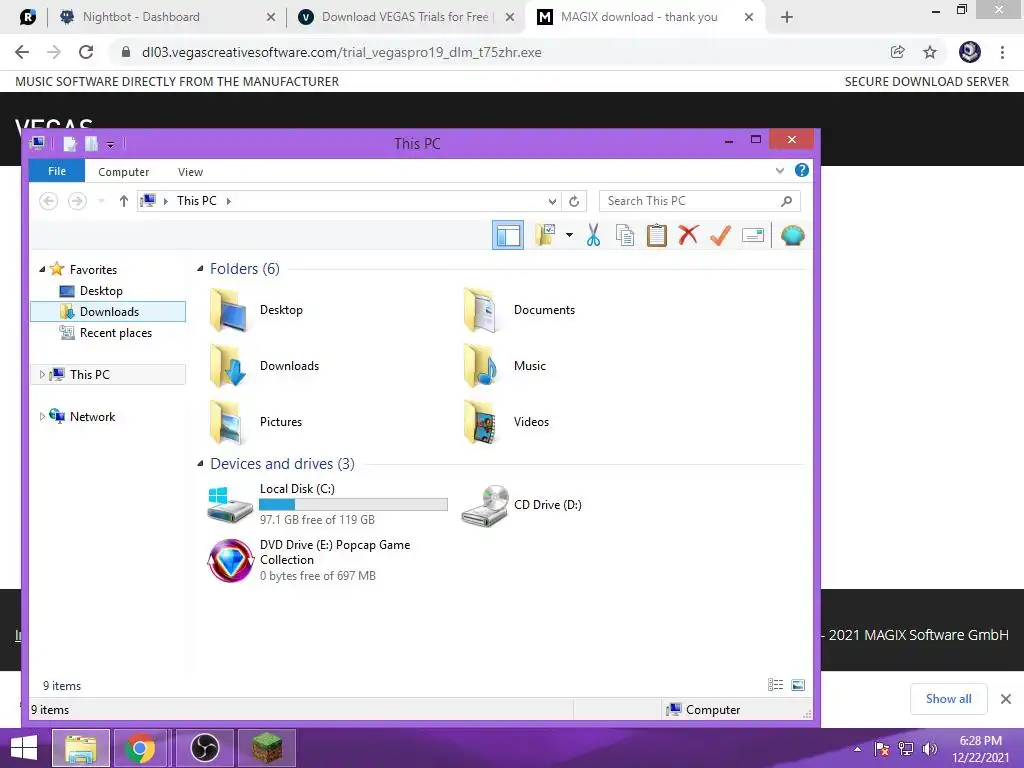Click Show all downloads button

(948, 699)
